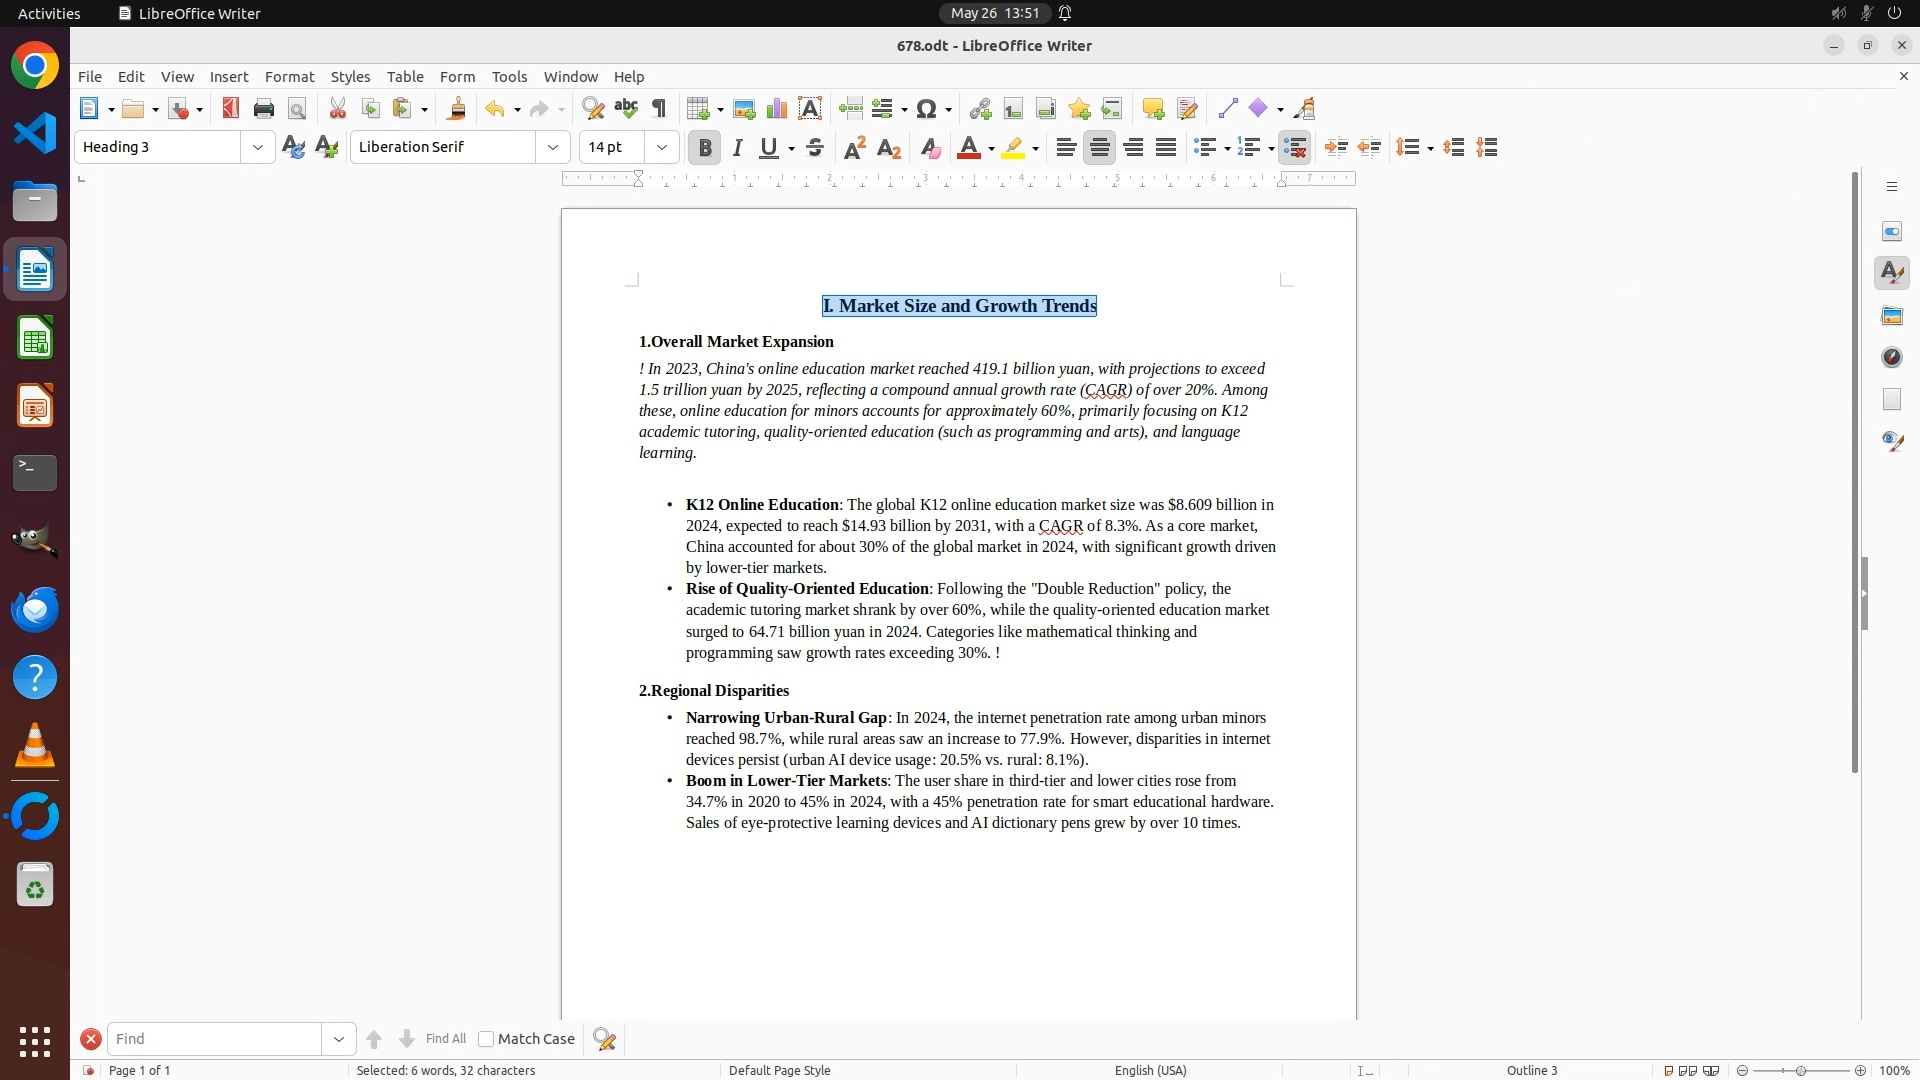Click the Find All button
The height and width of the screenshot is (1080, 1920).
[x=445, y=1039]
